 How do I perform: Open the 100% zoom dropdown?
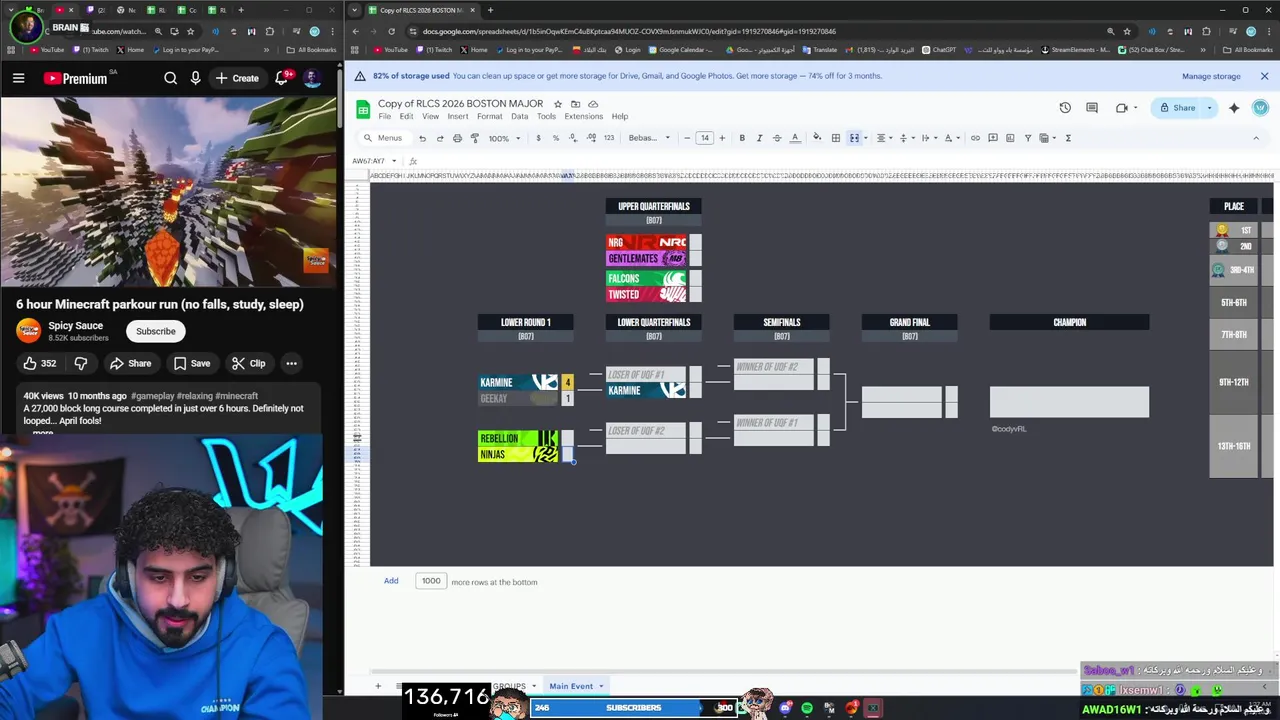click(x=504, y=138)
